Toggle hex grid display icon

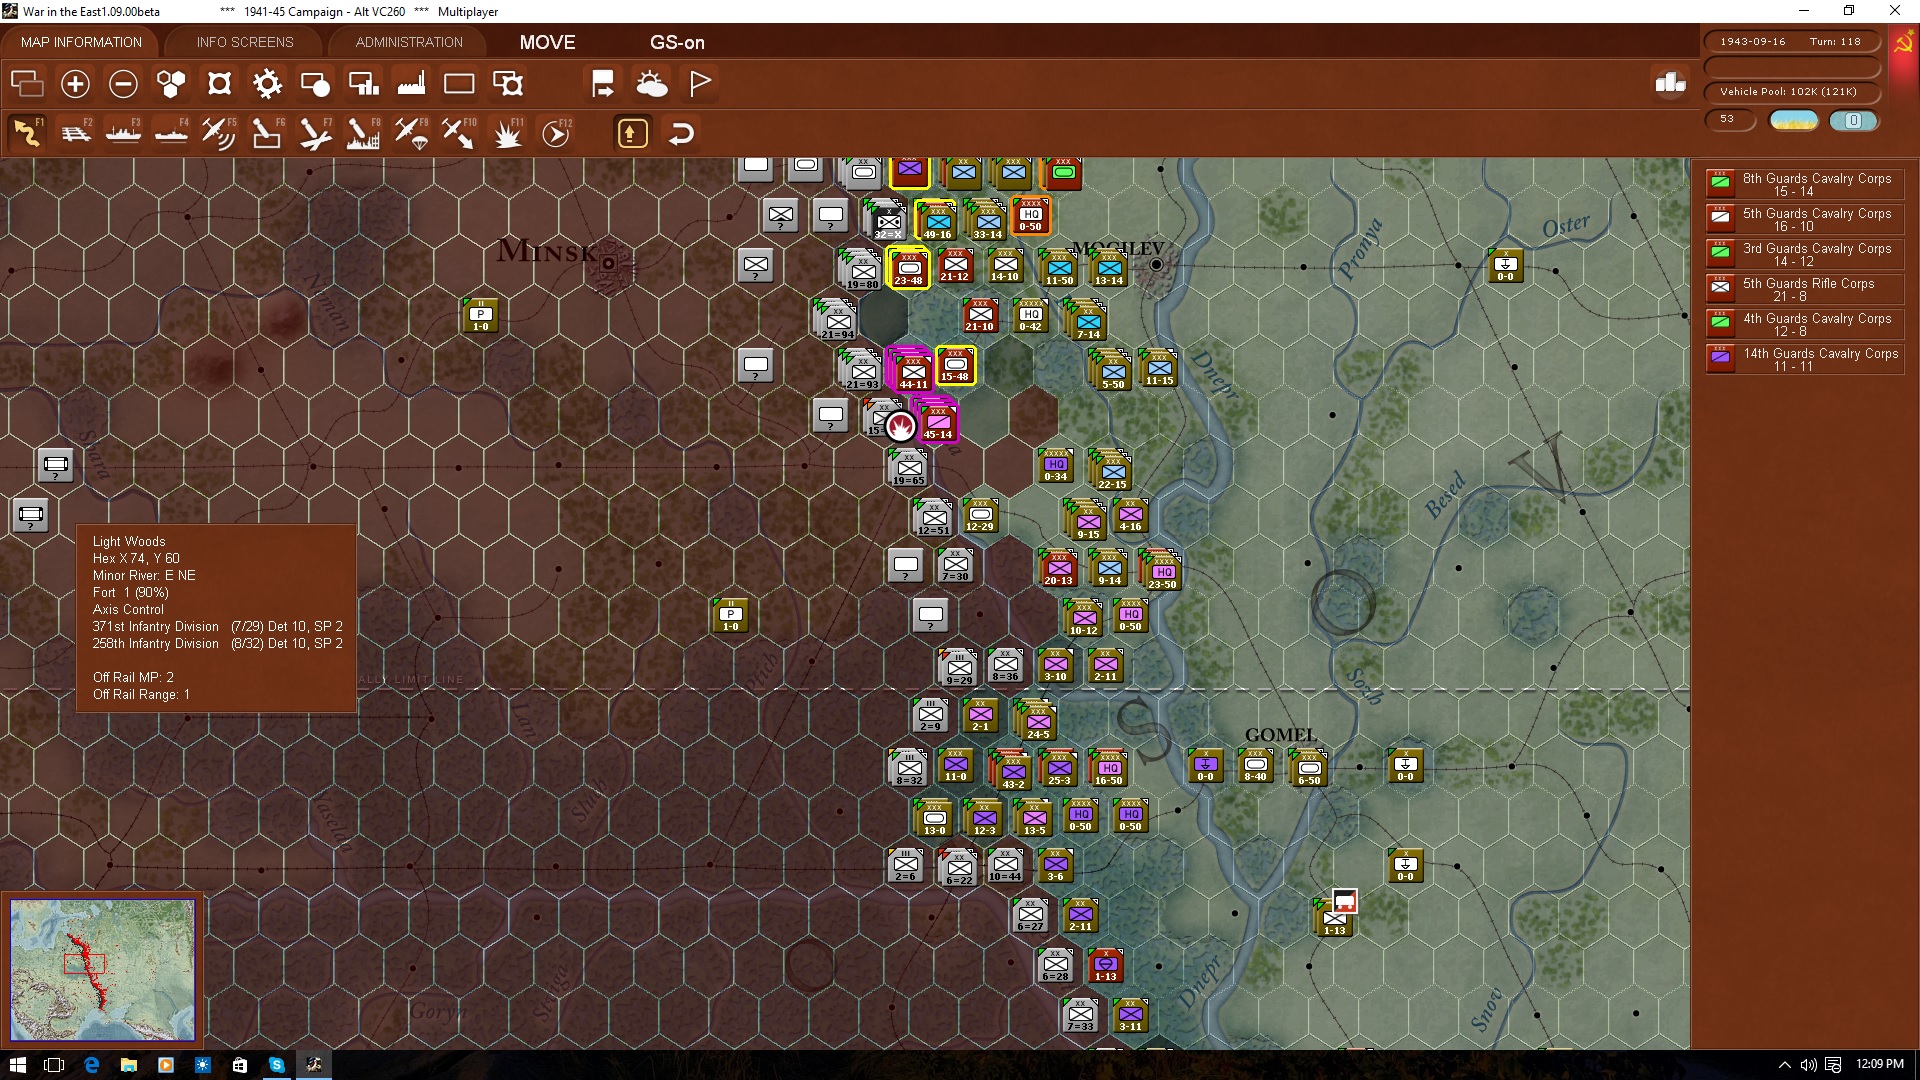171,84
